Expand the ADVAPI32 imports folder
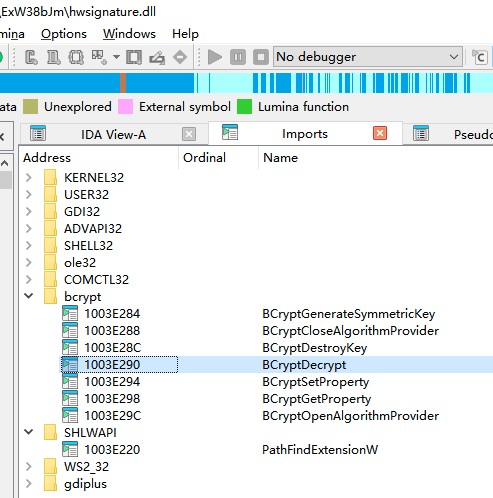The width and height of the screenshot is (493, 498). (29, 228)
